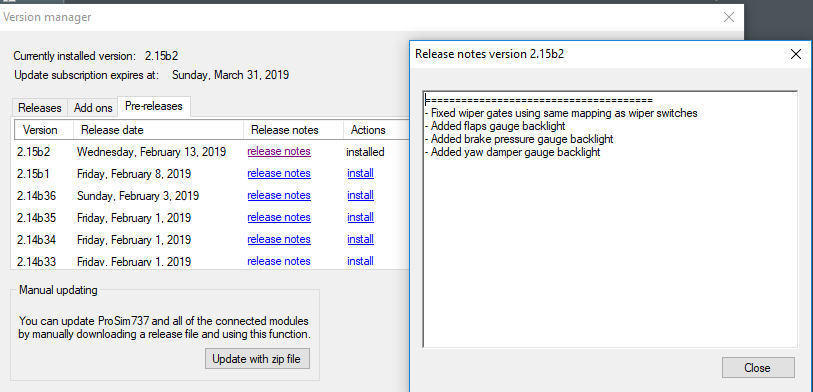Install version 2.15b1

pos(360,173)
